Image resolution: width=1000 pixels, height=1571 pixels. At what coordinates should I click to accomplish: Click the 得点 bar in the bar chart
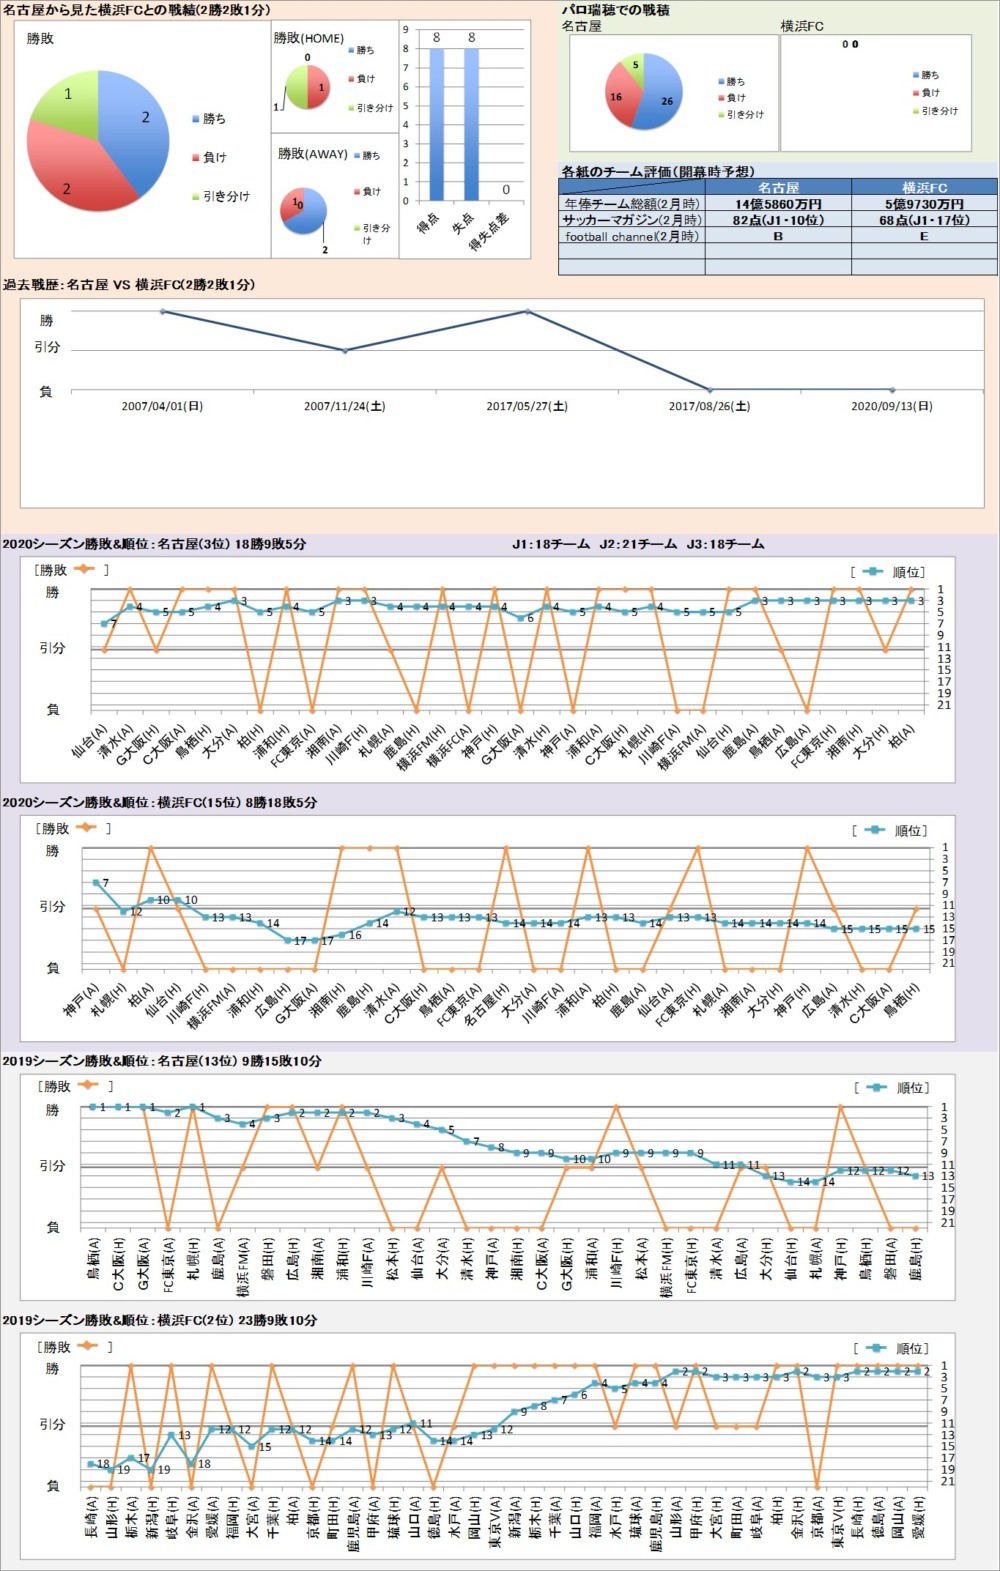436,124
